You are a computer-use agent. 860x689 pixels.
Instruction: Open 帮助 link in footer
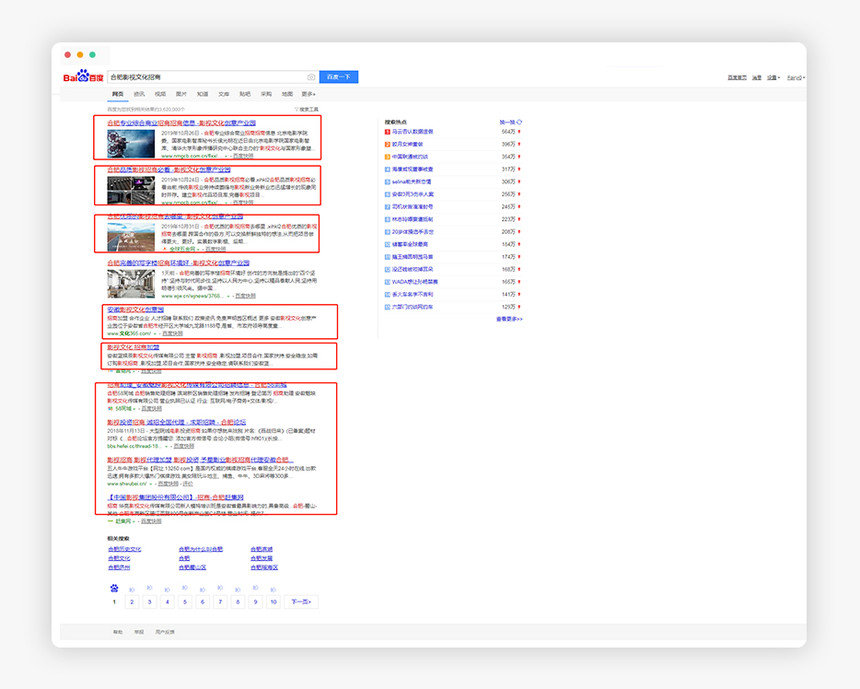(118, 632)
